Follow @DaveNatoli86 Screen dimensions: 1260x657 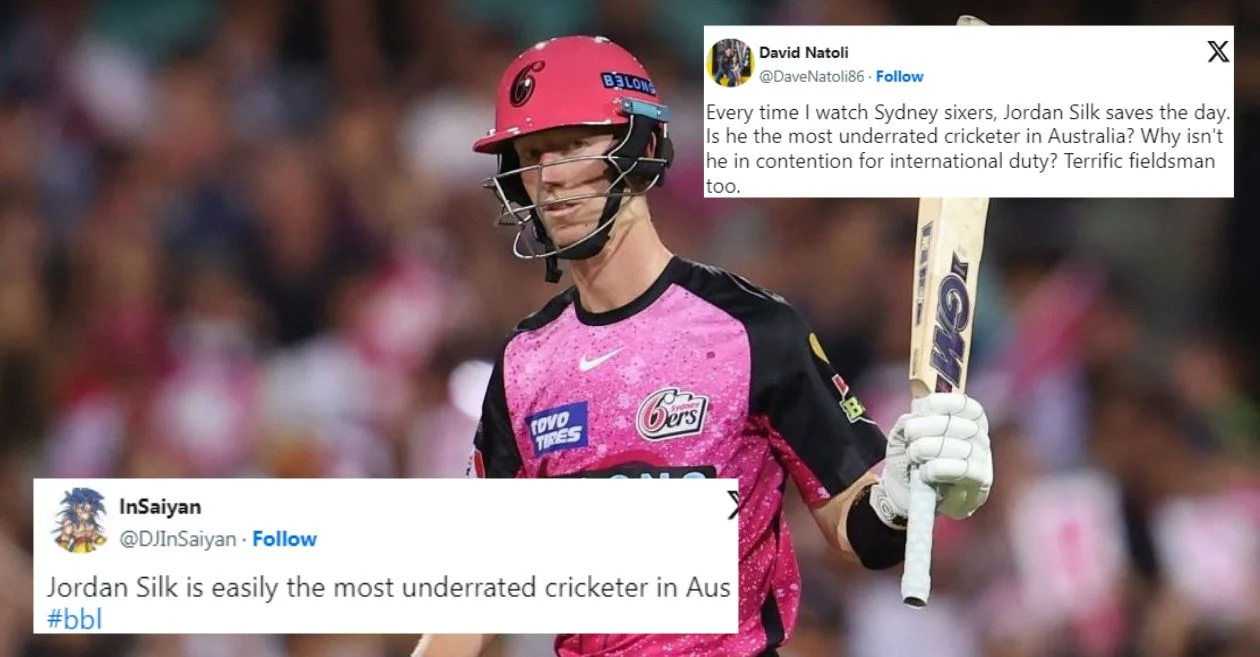point(899,76)
